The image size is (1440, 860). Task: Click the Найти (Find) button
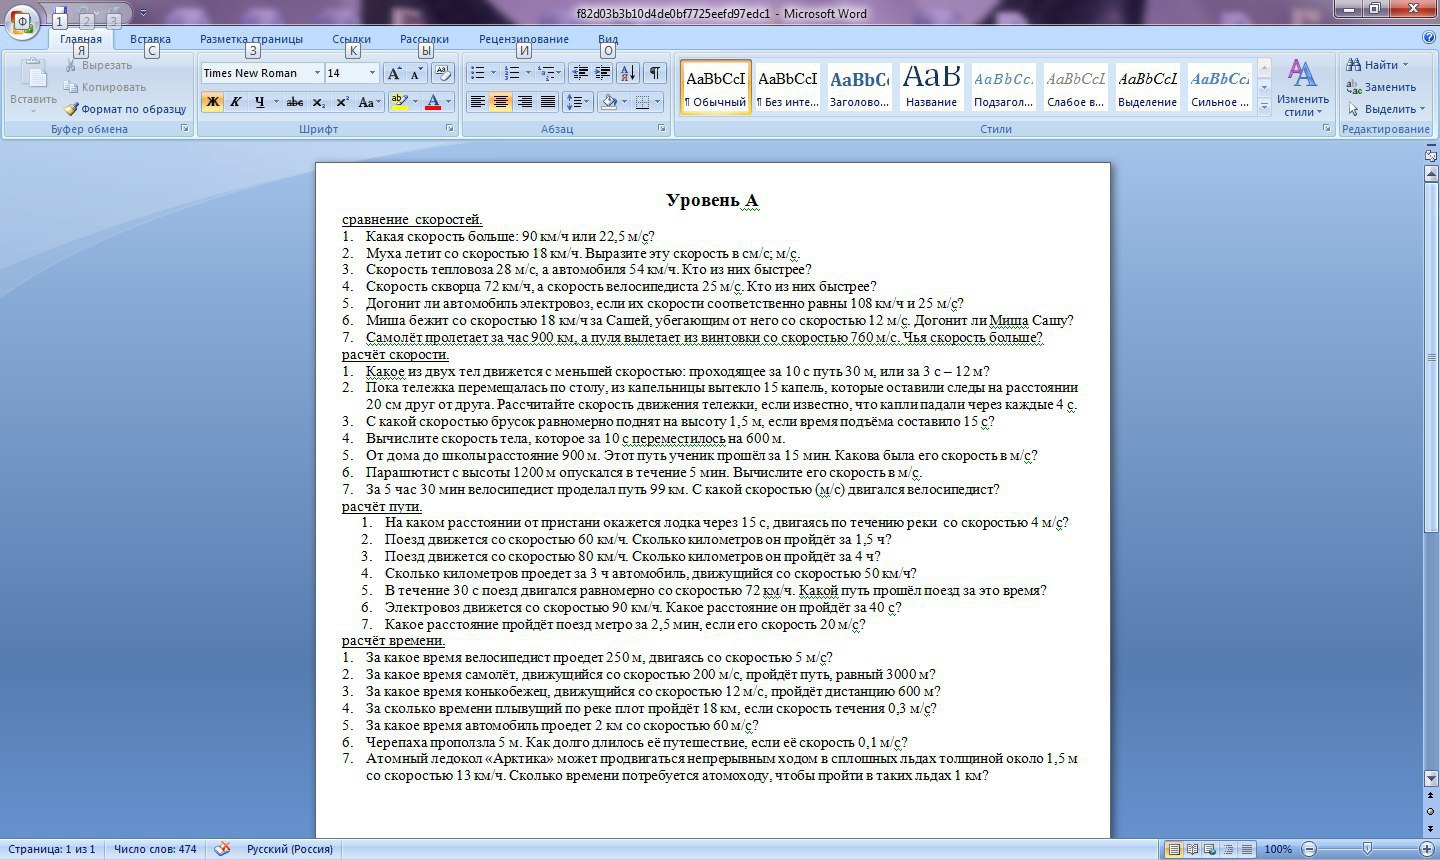(1379, 65)
